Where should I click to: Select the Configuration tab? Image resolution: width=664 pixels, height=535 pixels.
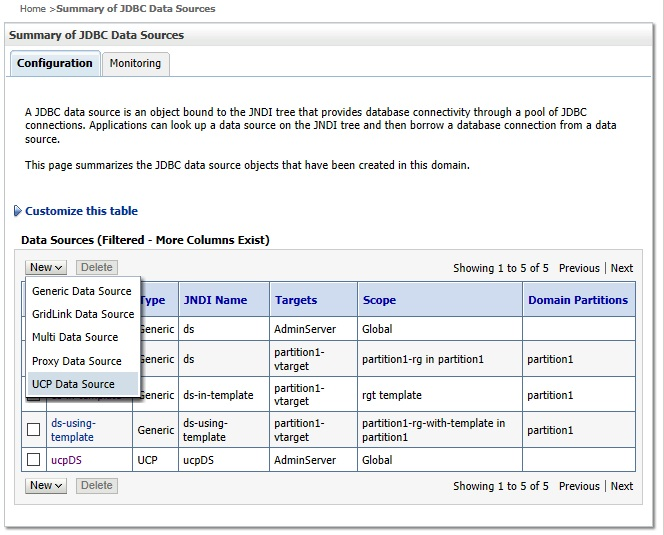pos(55,63)
